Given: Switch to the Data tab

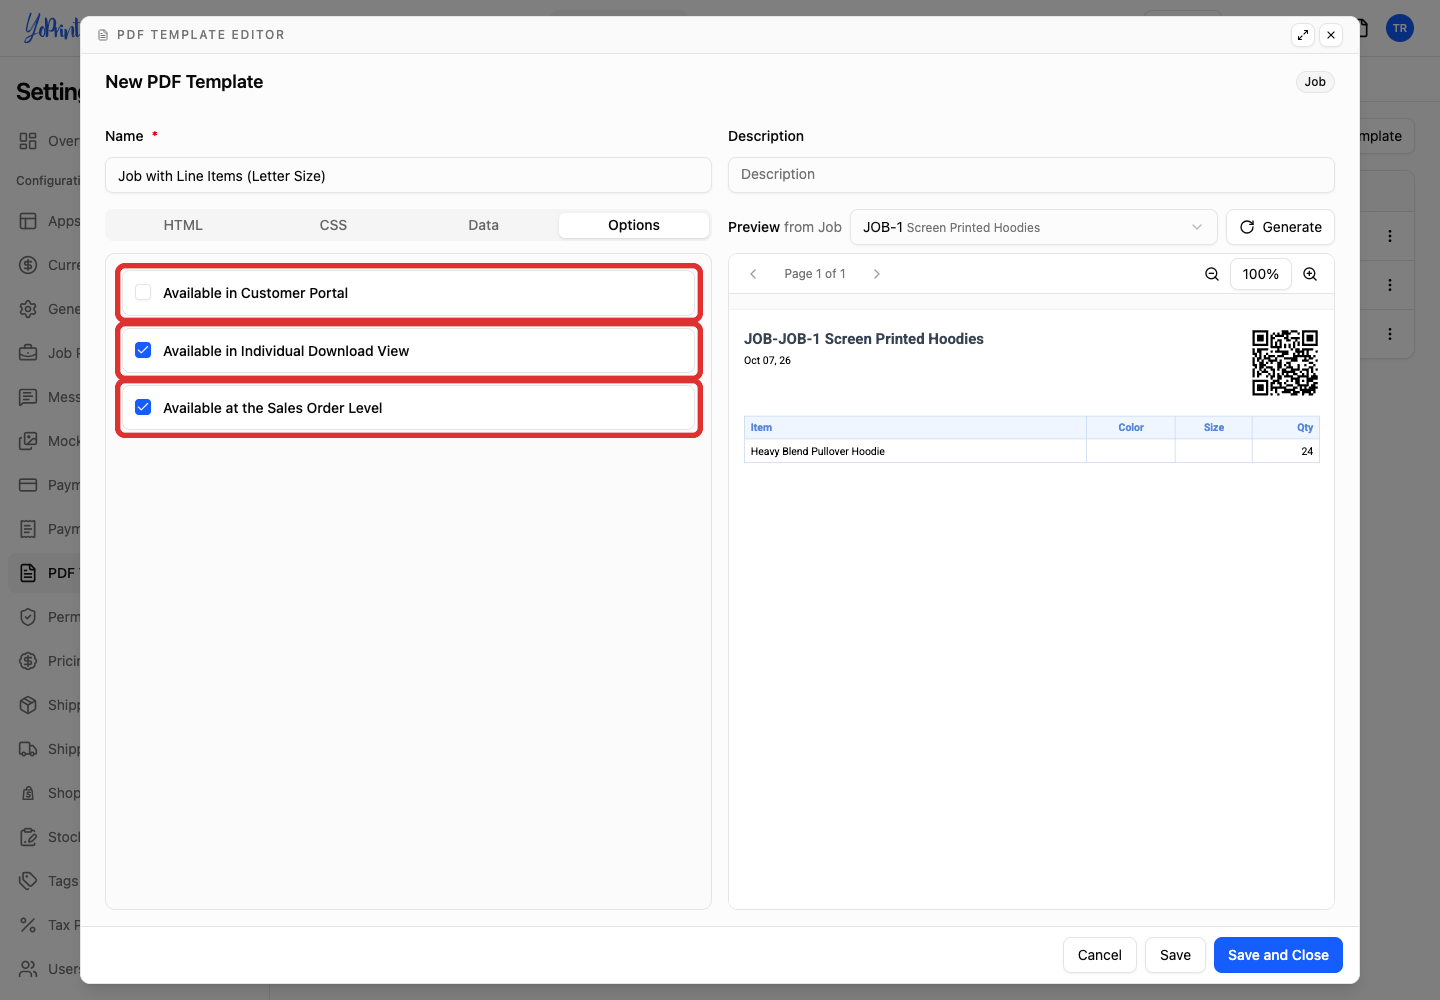Looking at the screenshot, I should [483, 225].
